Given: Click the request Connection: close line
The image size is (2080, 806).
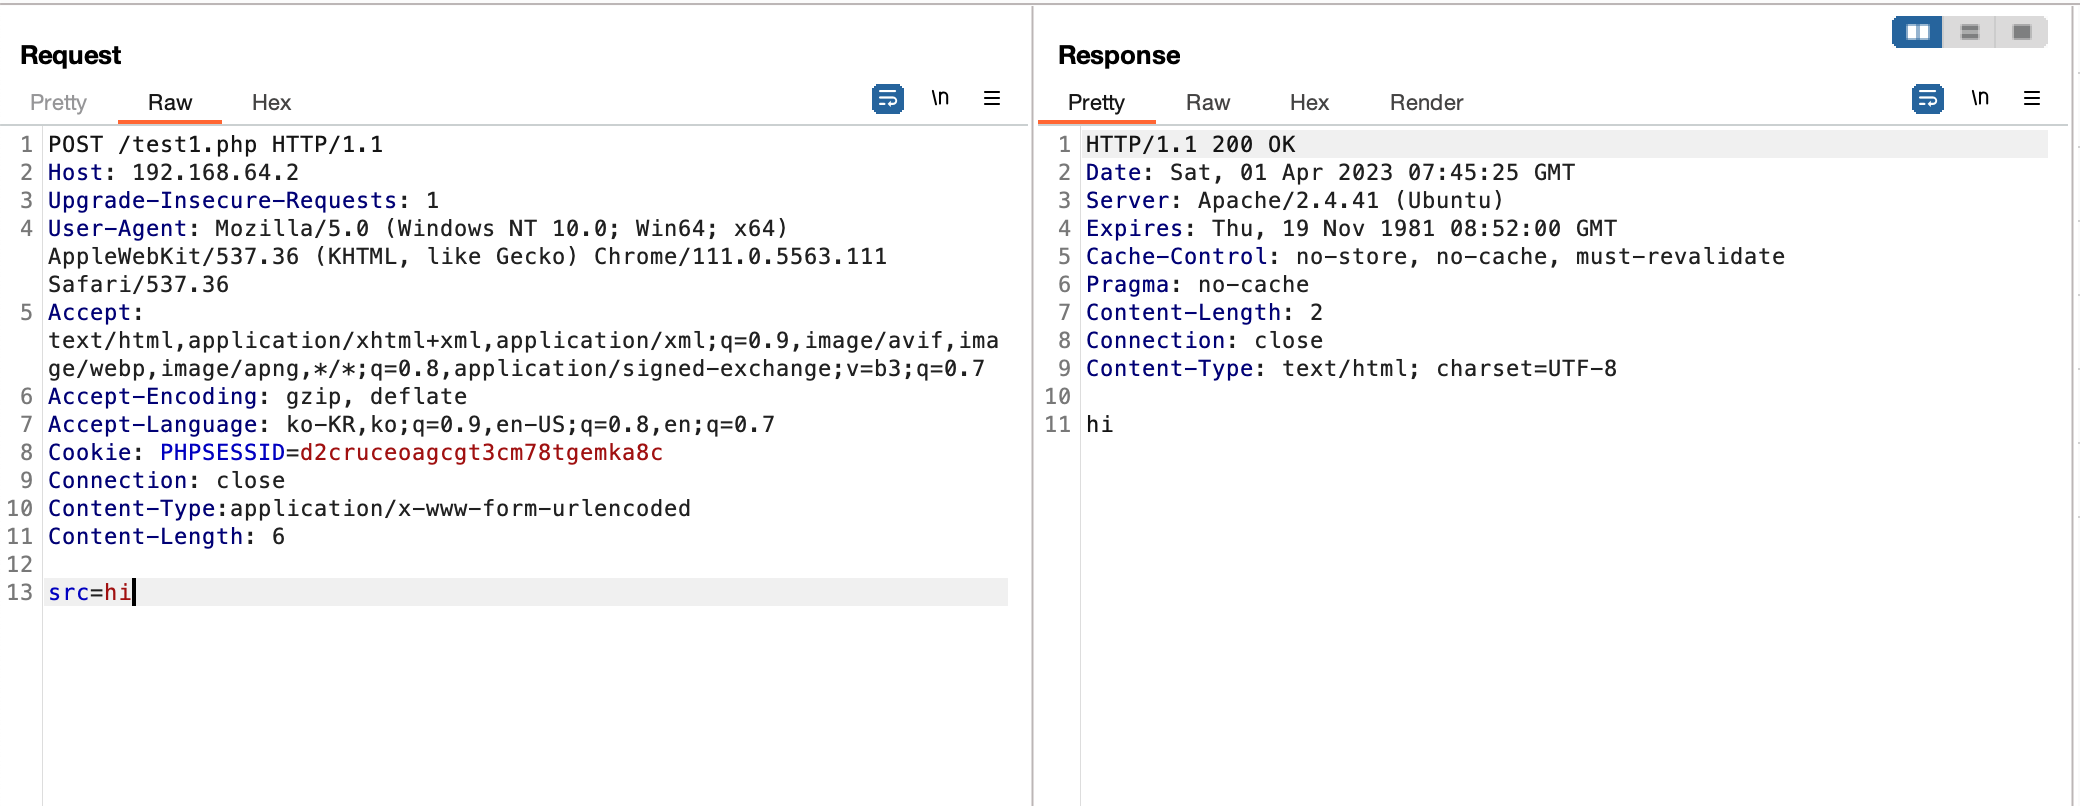Looking at the screenshot, I should (x=166, y=480).
